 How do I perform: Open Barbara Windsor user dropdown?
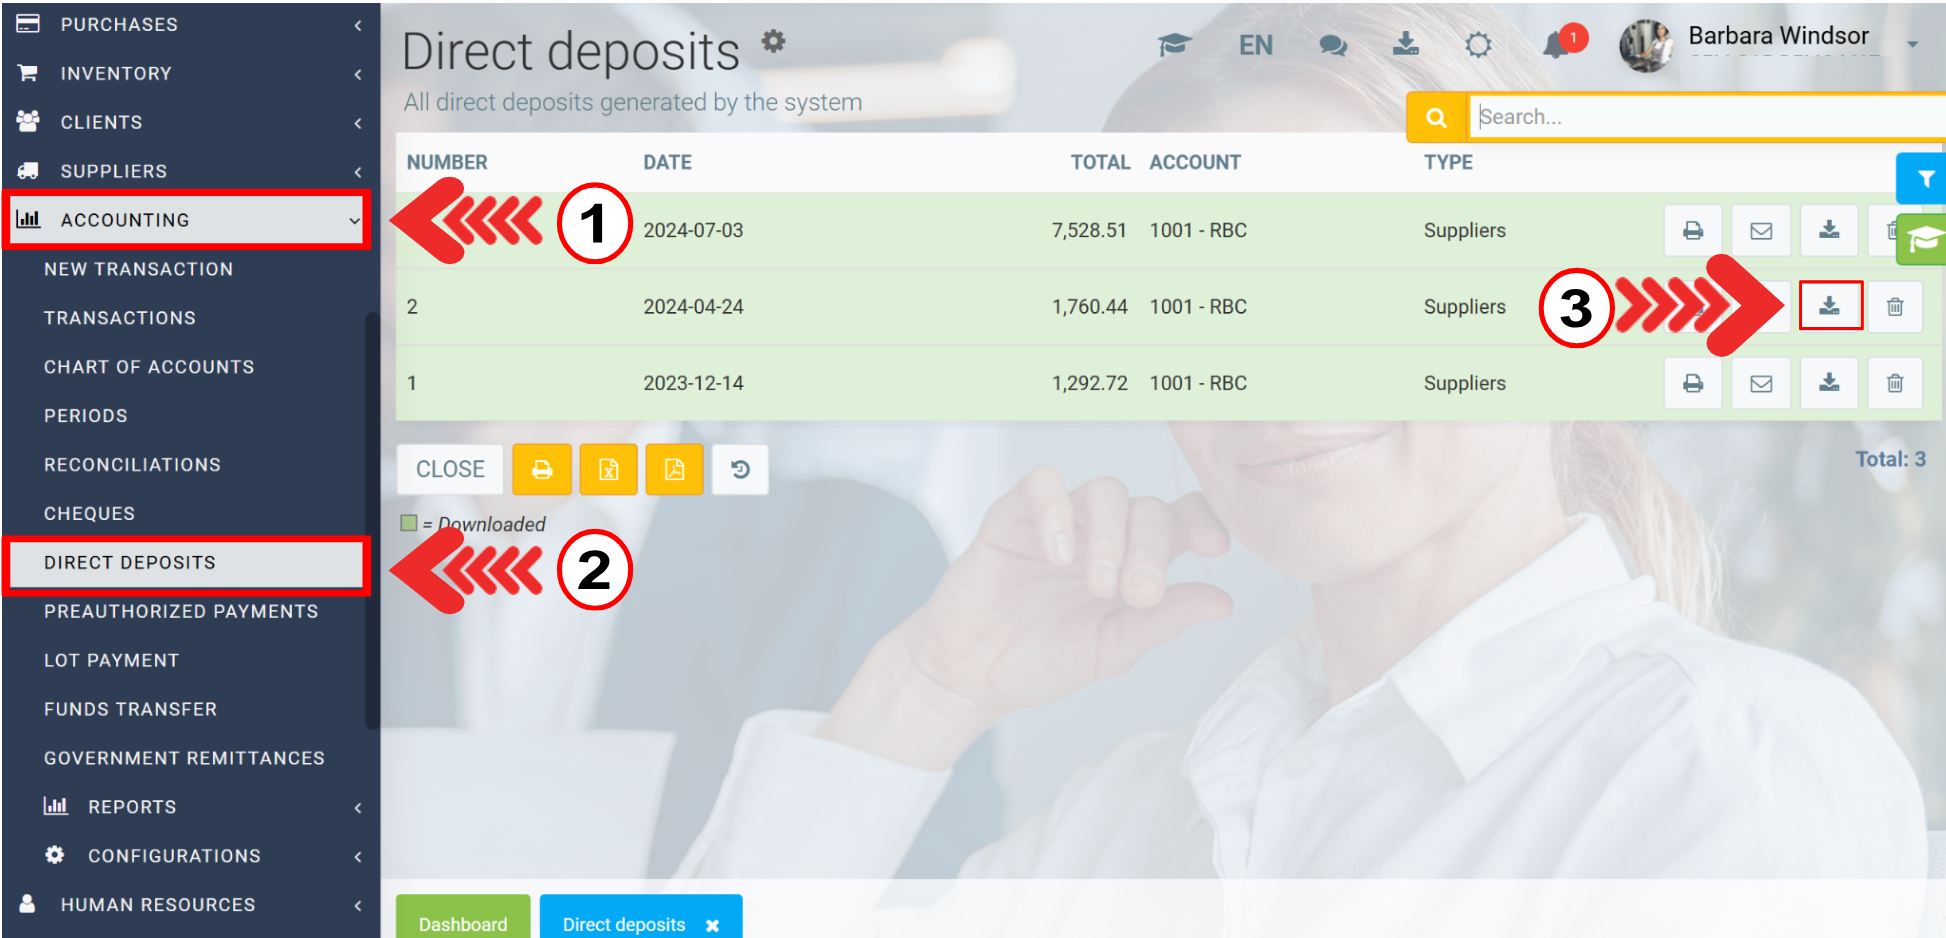point(1911,44)
